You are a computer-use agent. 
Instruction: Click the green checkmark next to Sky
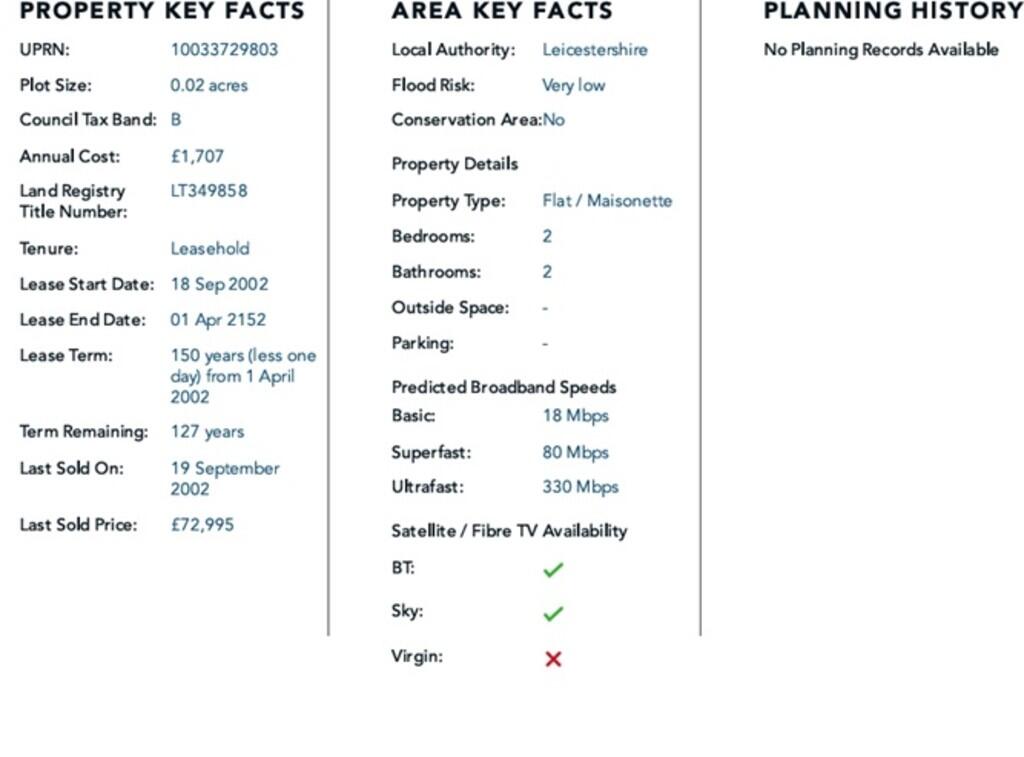[553, 613]
